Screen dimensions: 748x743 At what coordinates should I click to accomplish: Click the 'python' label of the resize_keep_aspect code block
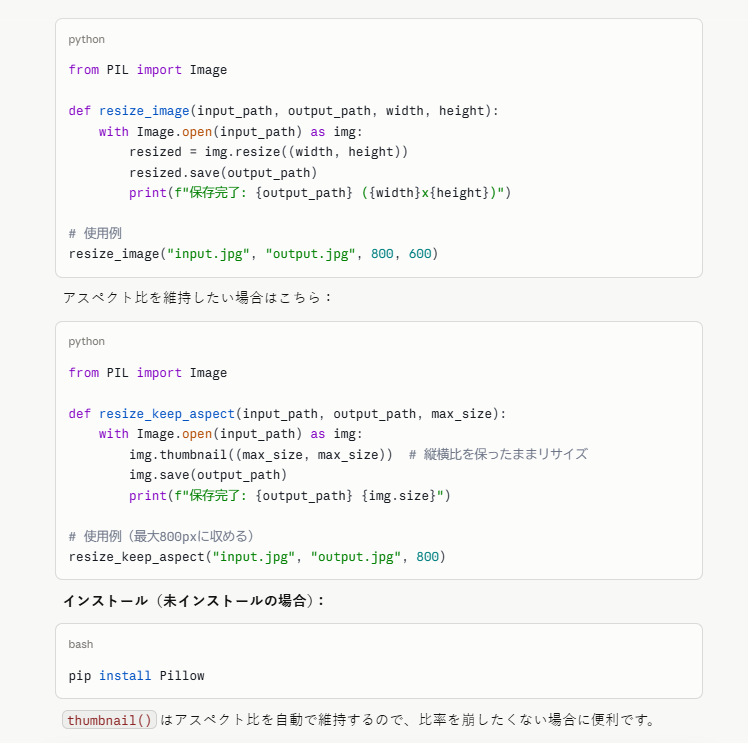tap(86, 342)
